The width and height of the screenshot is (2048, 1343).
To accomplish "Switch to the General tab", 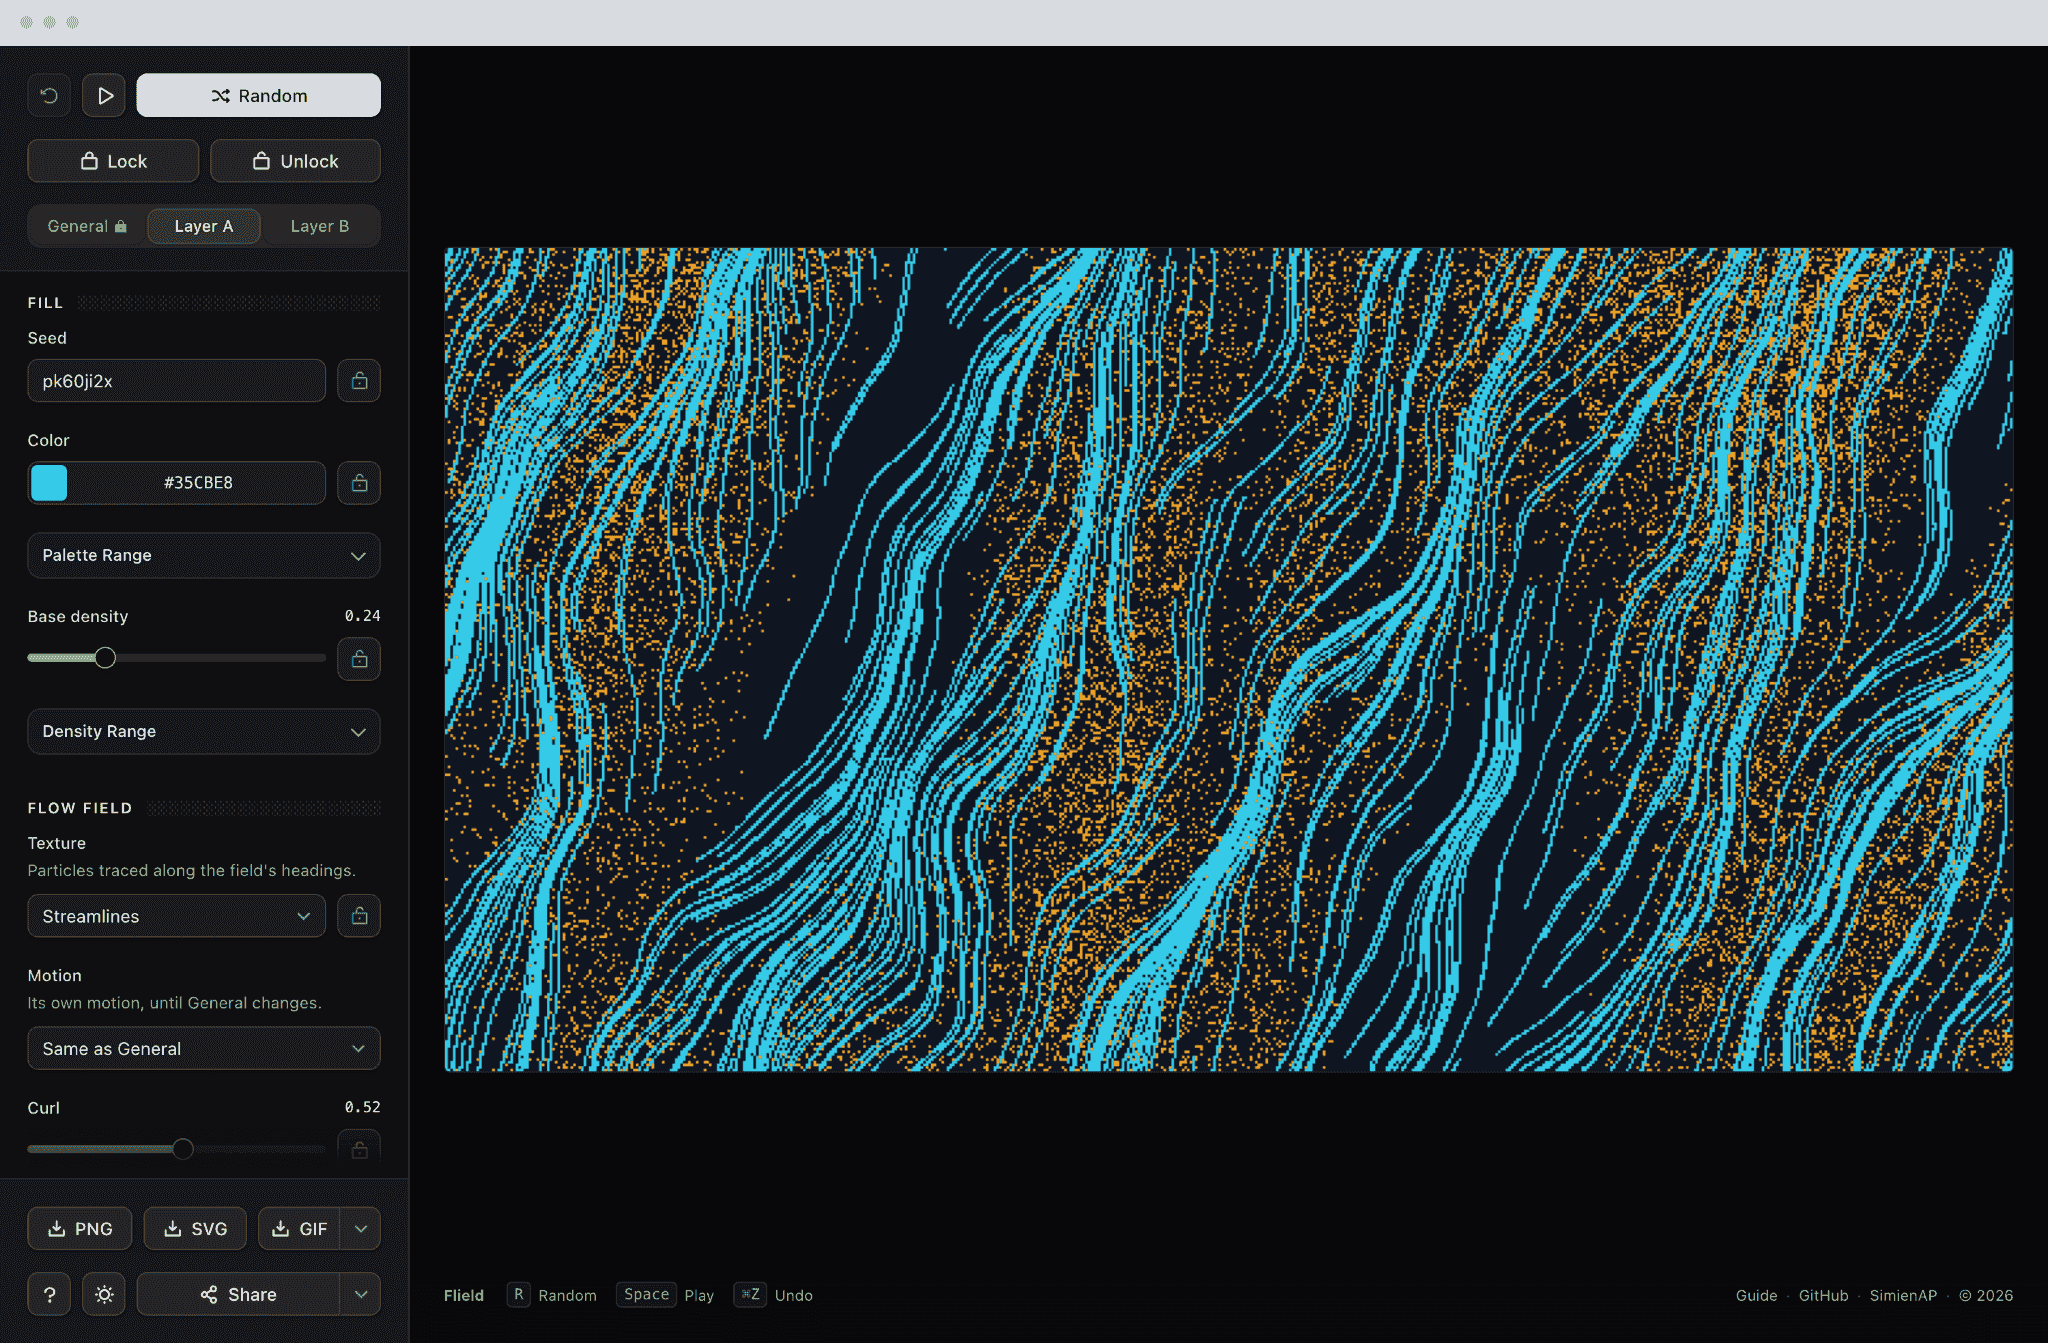I will point(87,226).
